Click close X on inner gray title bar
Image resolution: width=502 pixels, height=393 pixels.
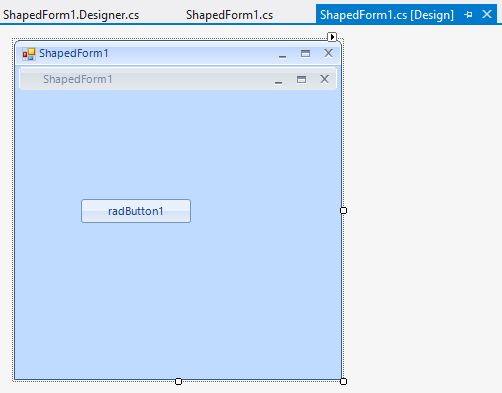pos(324,79)
